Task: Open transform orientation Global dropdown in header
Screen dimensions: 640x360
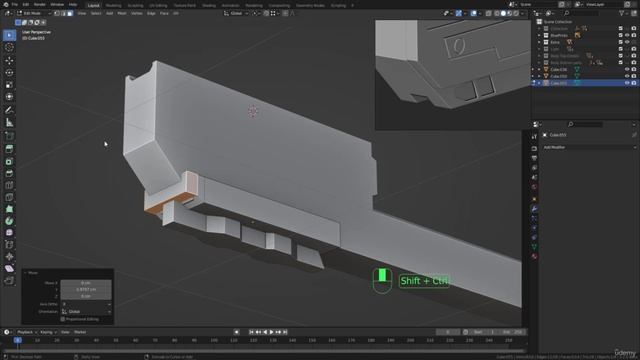Action: 236,13
